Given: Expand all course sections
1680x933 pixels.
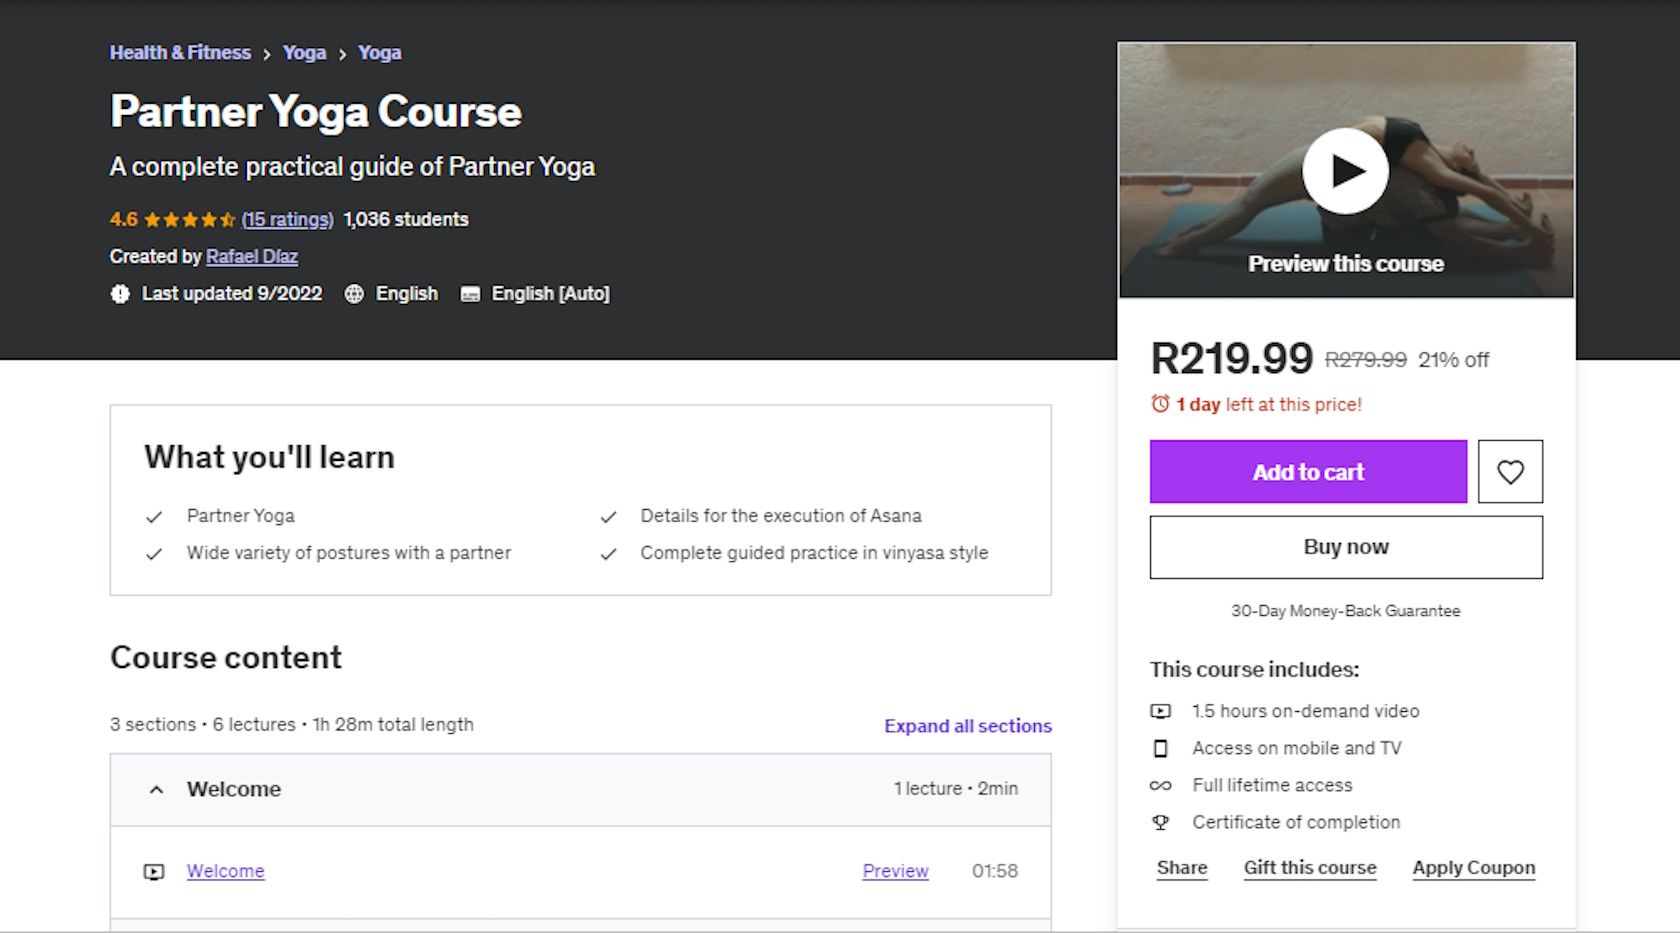Looking at the screenshot, I should tap(966, 726).
